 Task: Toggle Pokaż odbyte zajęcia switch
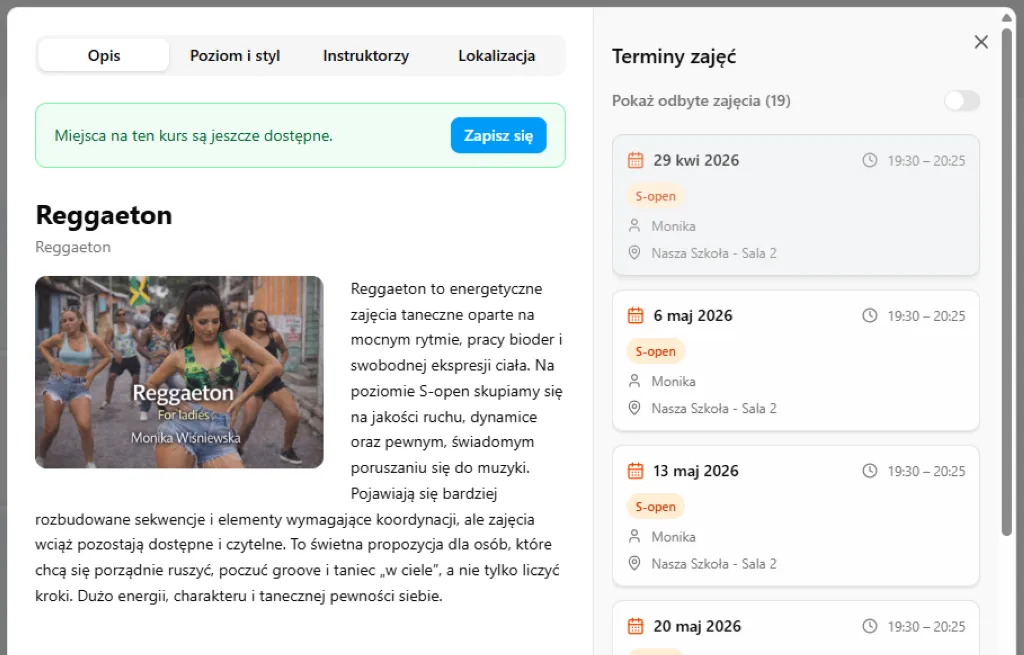coord(962,101)
